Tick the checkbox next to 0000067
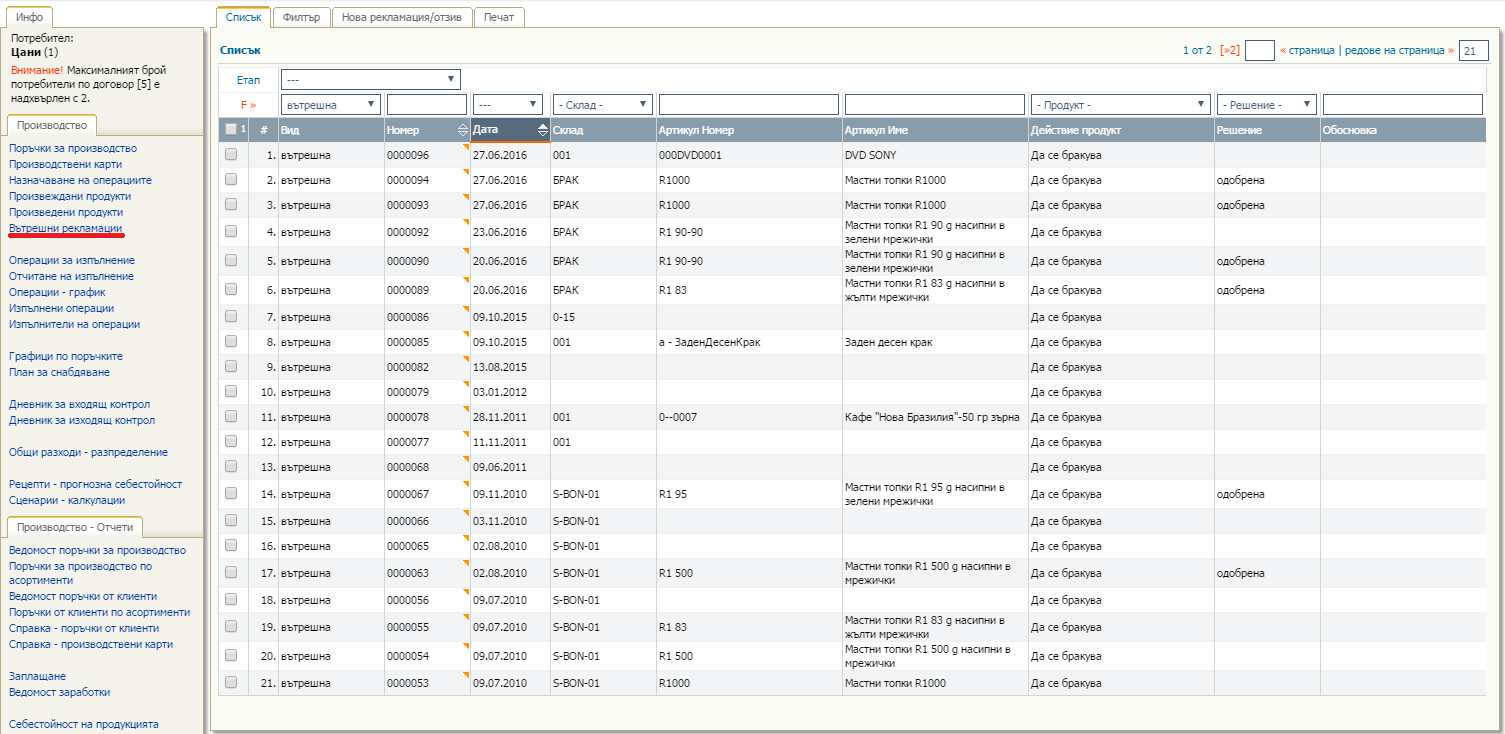The image size is (1505, 734). tap(231, 494)
